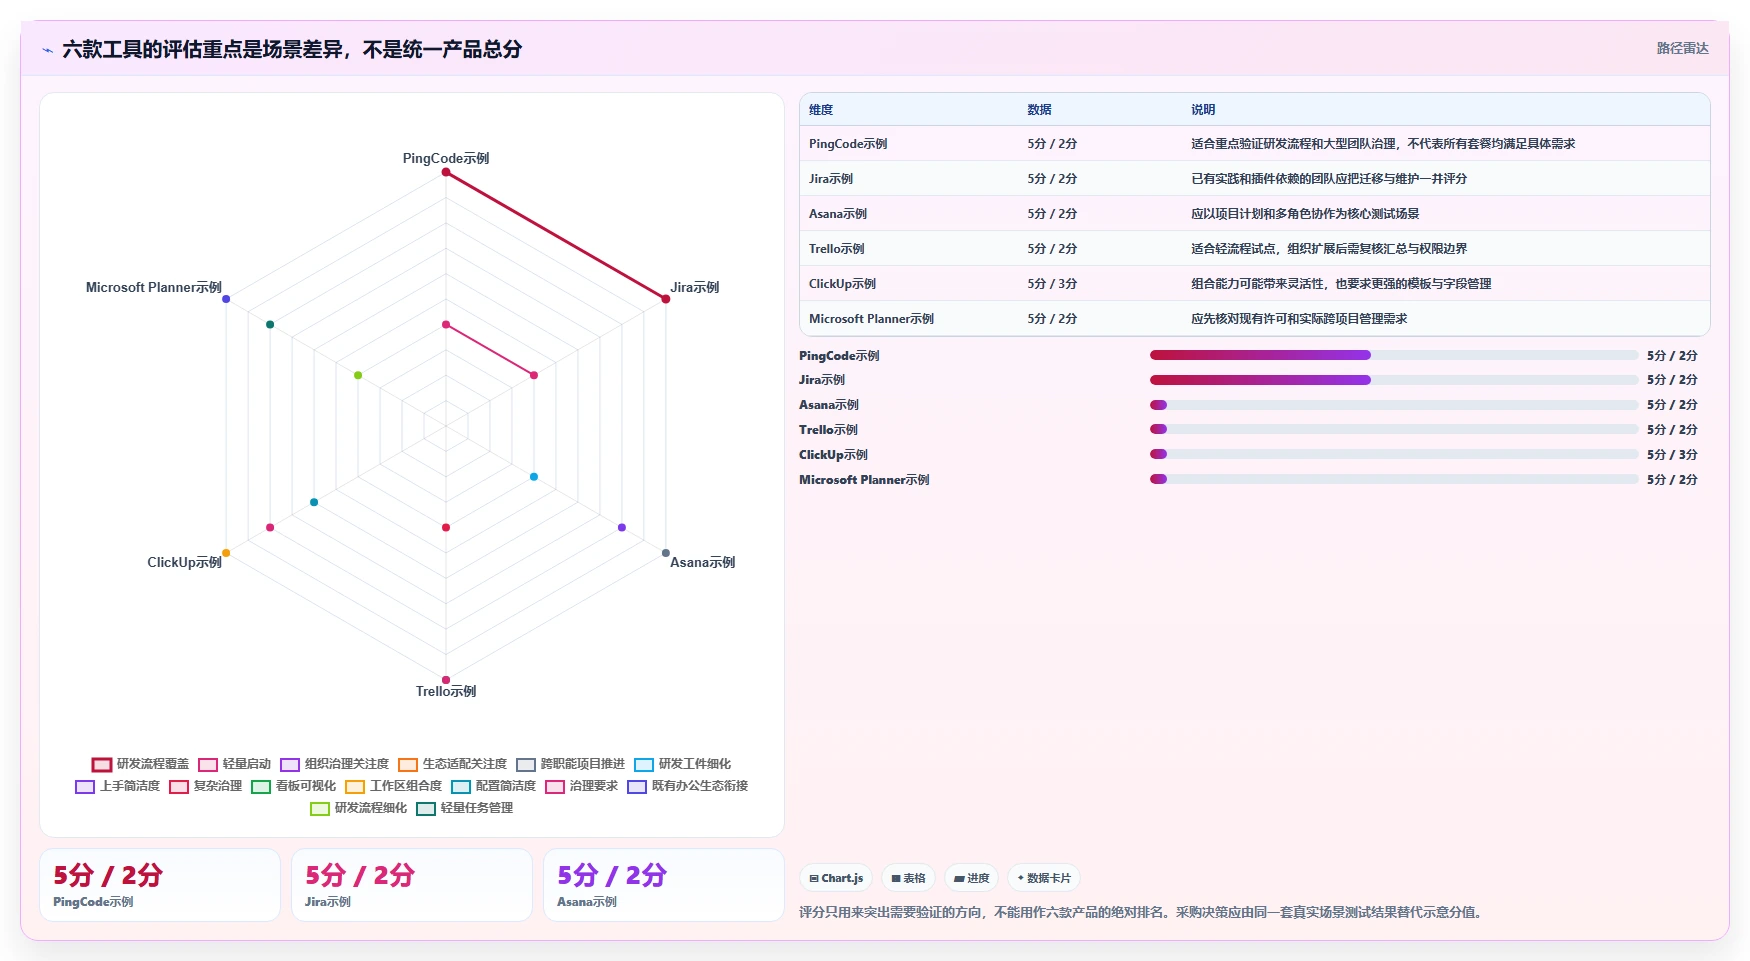
Task: Click ClickUp示例 label in the progress list
Action: (833, 454)
